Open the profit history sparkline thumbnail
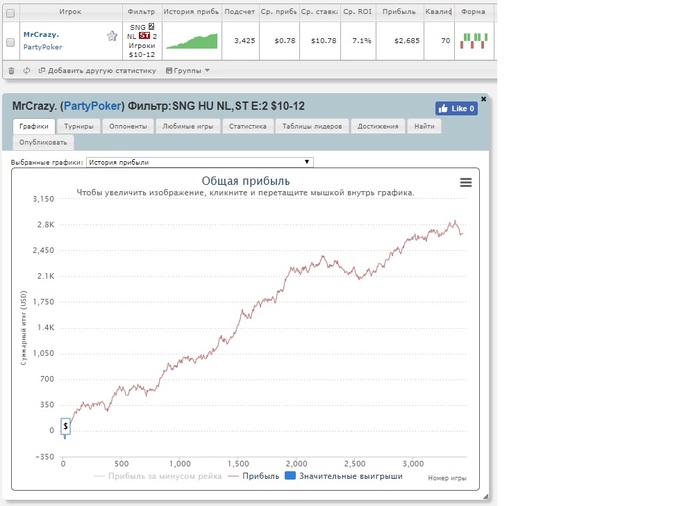The height and width of the screenshot is (506, 700). point(192,41)
